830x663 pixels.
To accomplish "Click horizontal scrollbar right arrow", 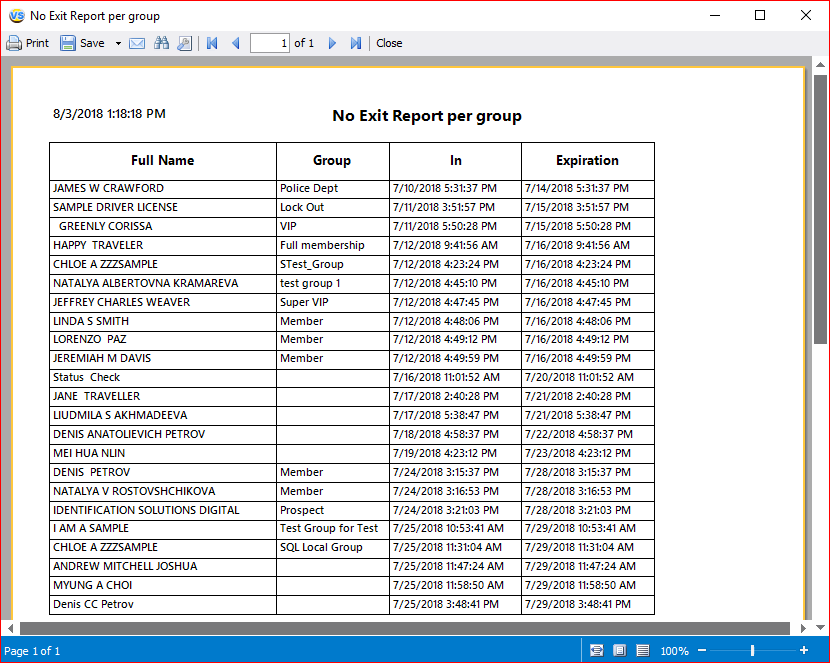I will click(804, 628).
